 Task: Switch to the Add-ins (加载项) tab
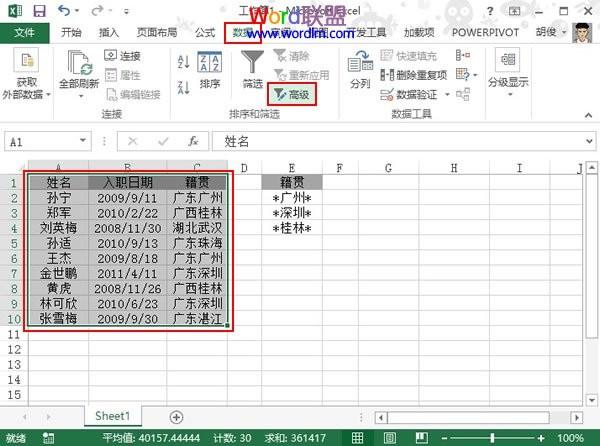pos(419,32)
